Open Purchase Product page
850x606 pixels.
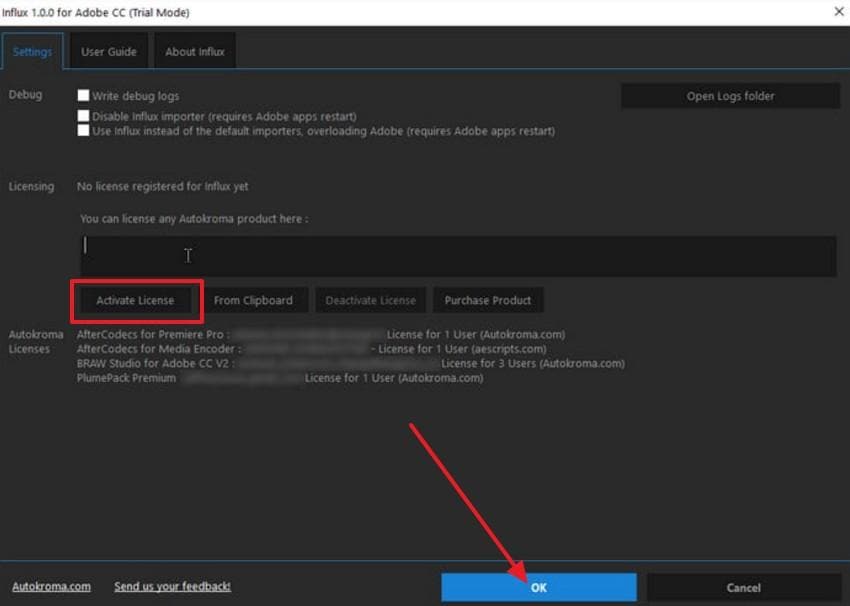pyautogui.click(x=488, y=300)
